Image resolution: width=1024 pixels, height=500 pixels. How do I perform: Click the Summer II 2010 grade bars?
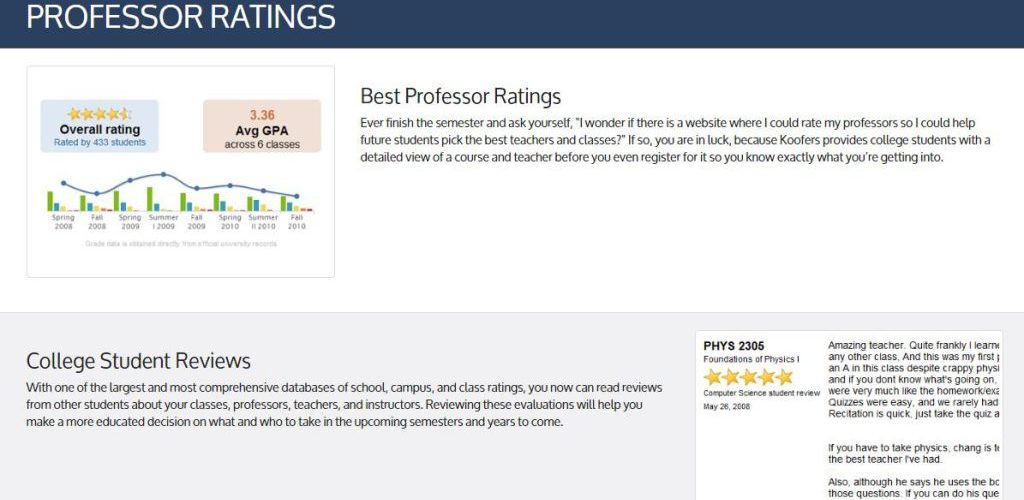coord(263,204)
